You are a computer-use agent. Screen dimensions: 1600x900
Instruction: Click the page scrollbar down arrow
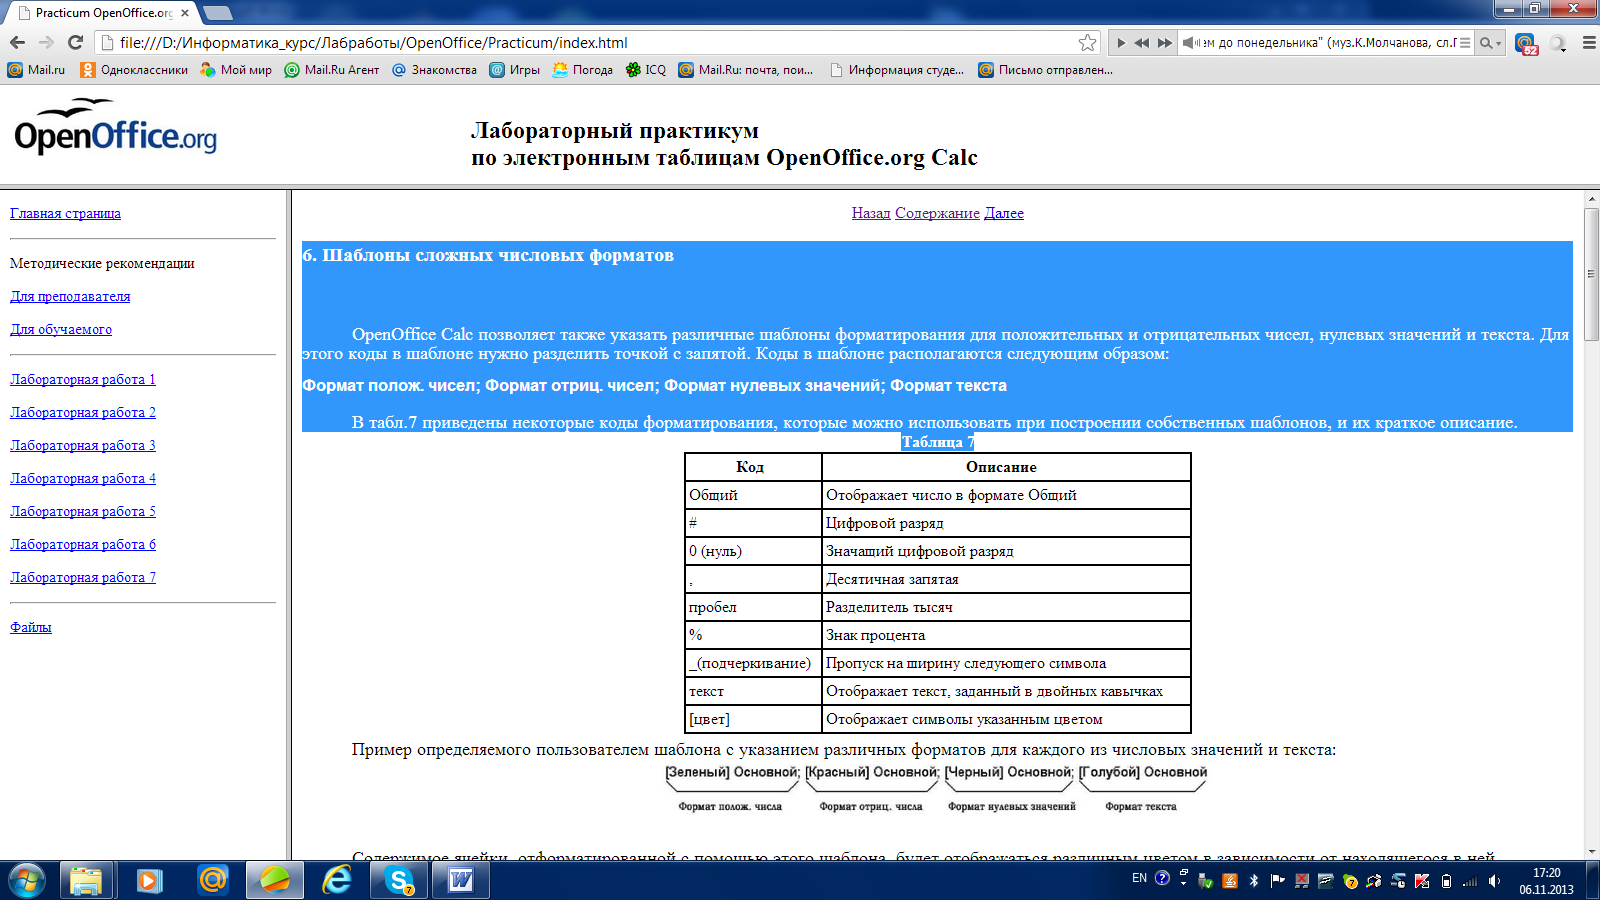pos(1591,851)
